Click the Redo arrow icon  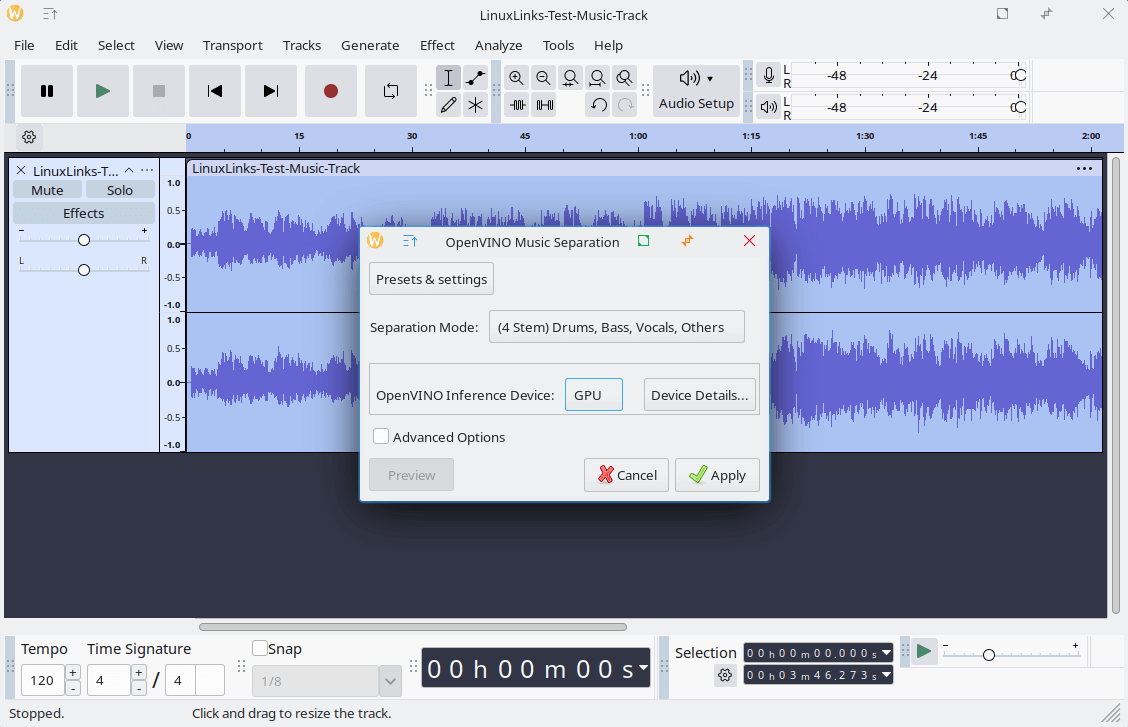coord(626,105)
